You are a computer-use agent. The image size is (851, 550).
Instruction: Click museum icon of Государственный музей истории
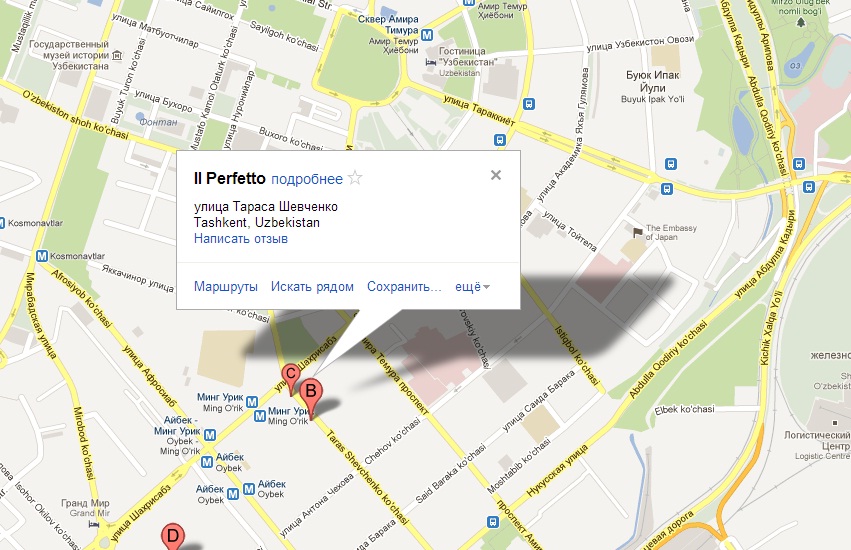pos(117,55)
